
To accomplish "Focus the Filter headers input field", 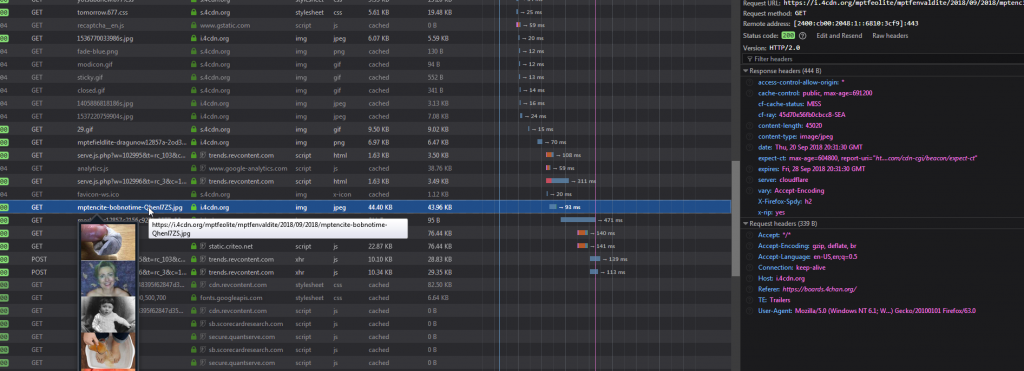I will pyautogui.click(x=882, y=59).
